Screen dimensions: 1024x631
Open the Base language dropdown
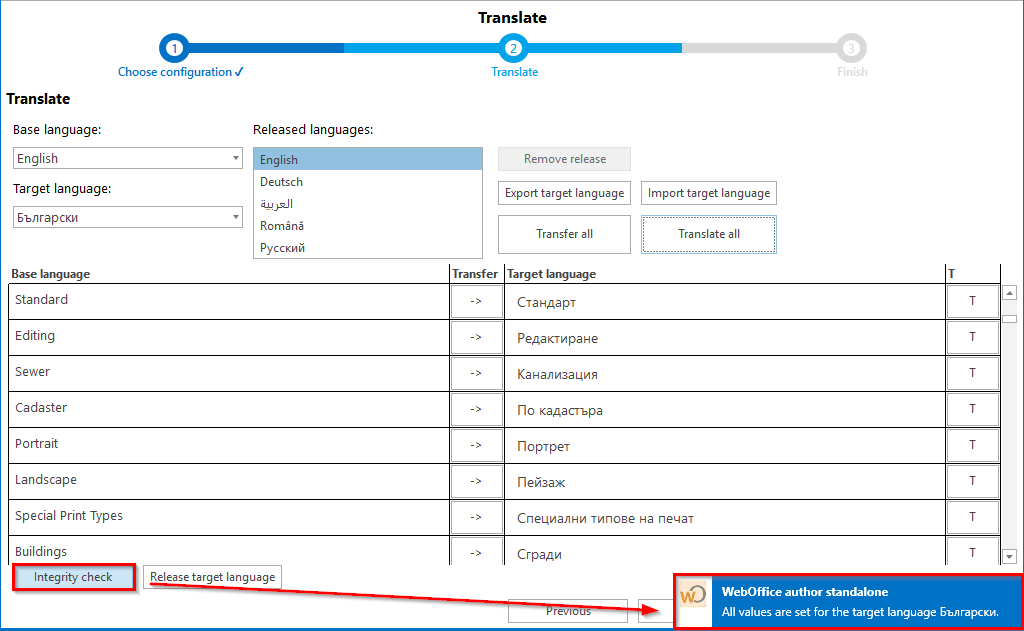(128, 158)
